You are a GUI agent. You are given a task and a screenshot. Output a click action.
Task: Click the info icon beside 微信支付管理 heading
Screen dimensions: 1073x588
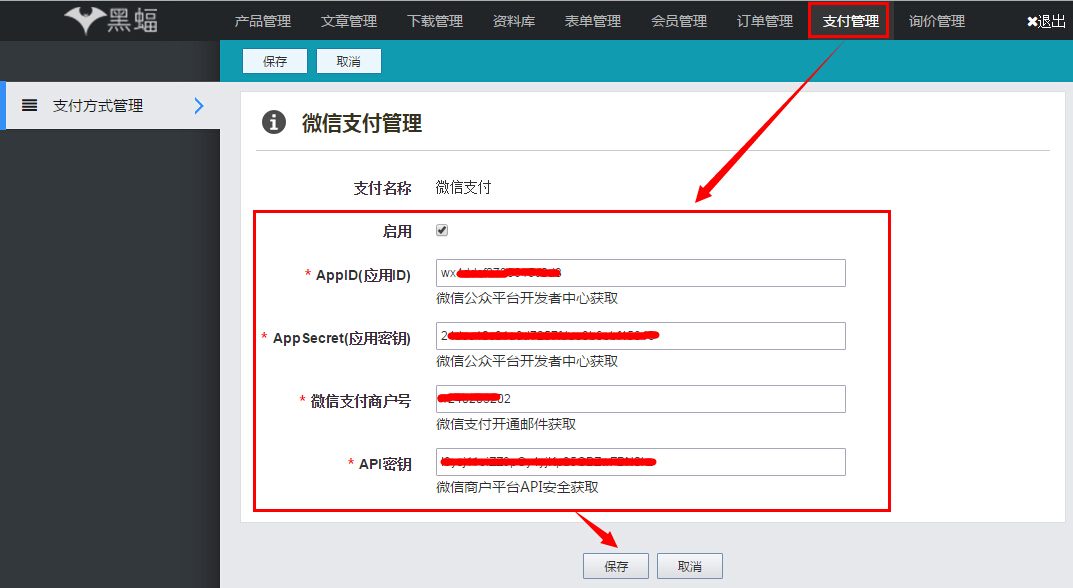coord(273,122)
